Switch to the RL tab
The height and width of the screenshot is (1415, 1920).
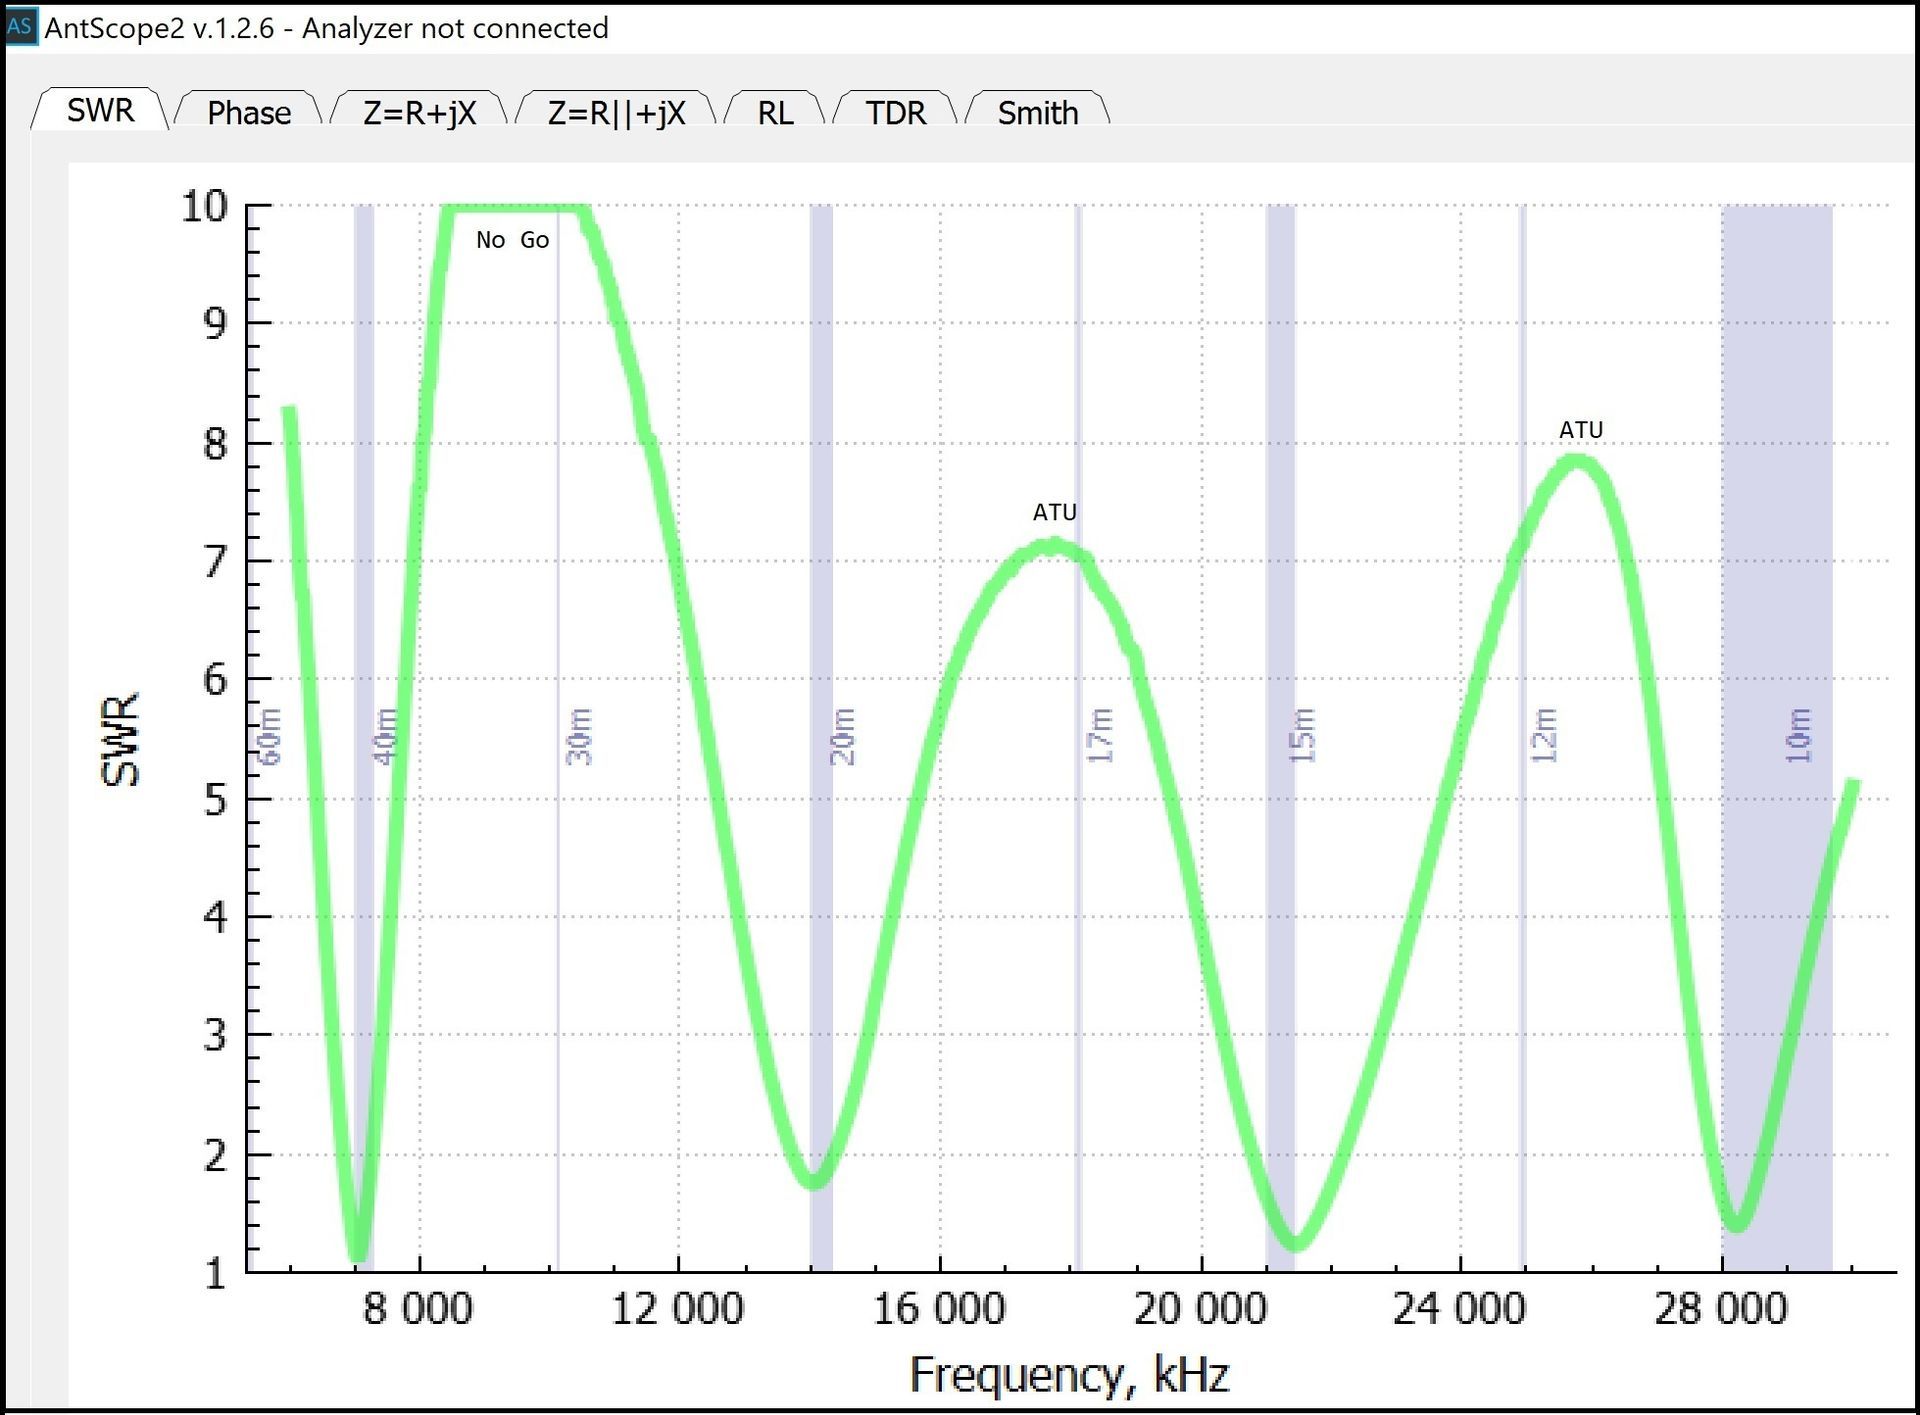coord(775,112)
